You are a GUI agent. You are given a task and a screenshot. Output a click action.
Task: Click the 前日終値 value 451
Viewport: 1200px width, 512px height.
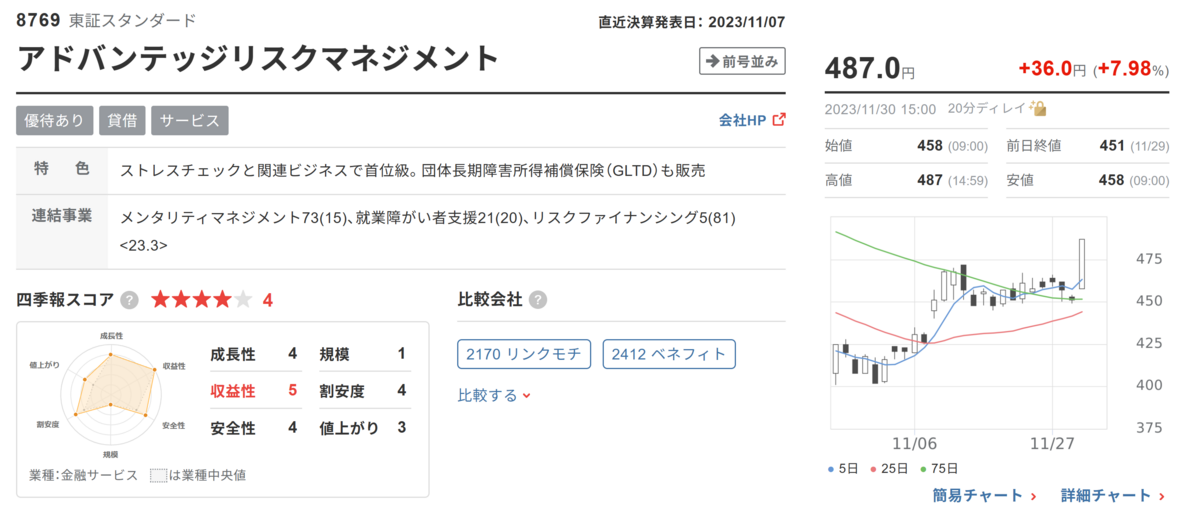pos(1112,146)
